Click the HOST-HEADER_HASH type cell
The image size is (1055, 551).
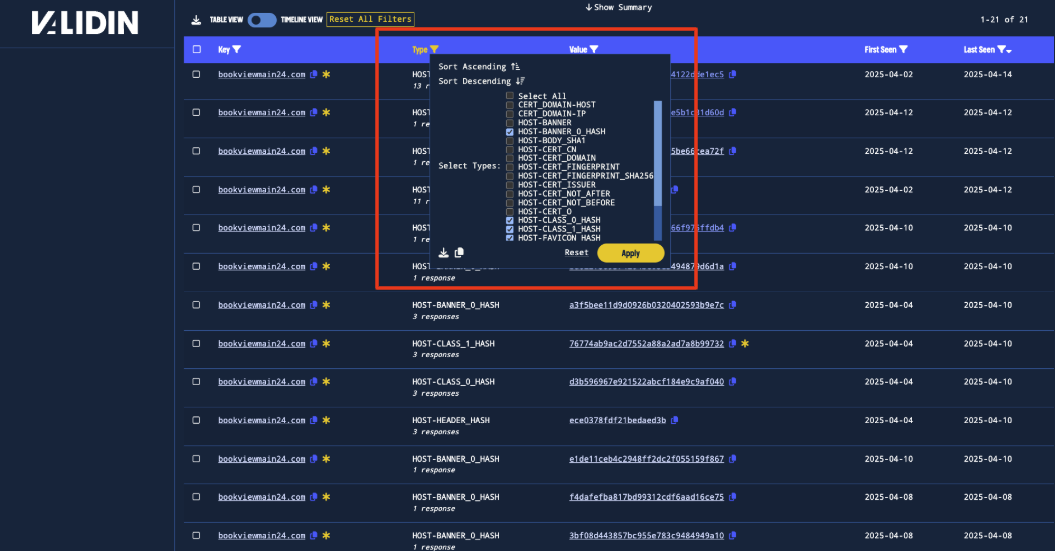451,420
